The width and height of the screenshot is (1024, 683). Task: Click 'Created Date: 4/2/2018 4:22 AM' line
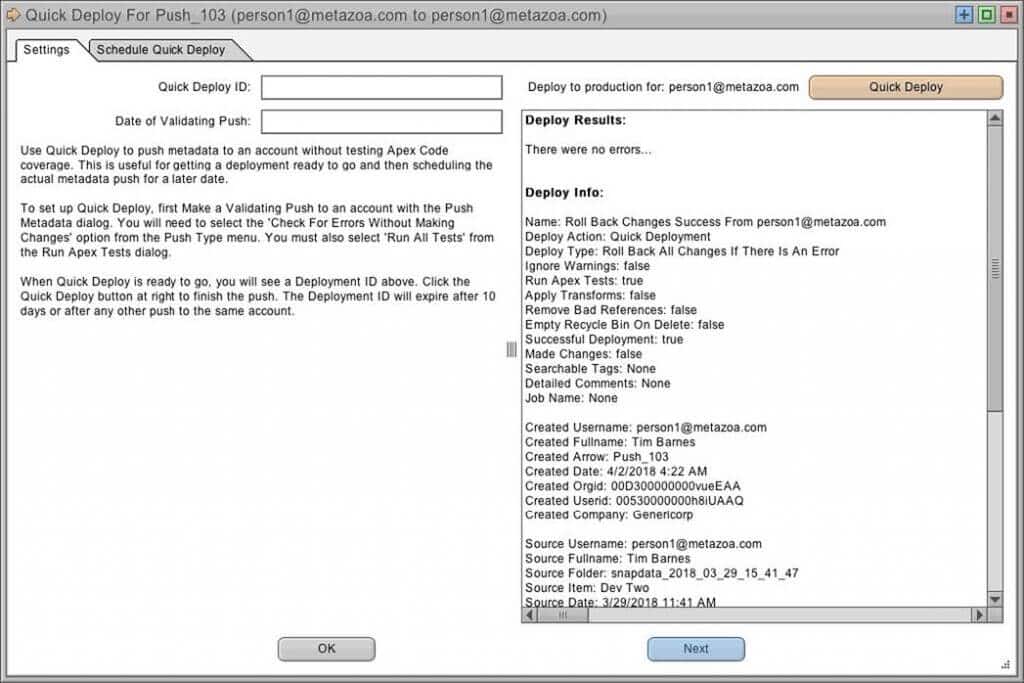coord(616,471)
